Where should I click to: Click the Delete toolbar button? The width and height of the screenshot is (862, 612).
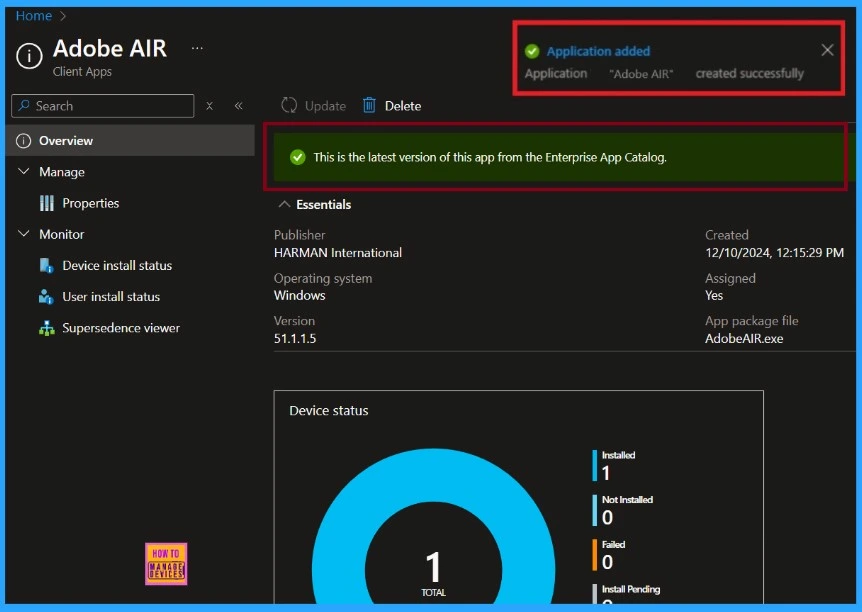392,106
